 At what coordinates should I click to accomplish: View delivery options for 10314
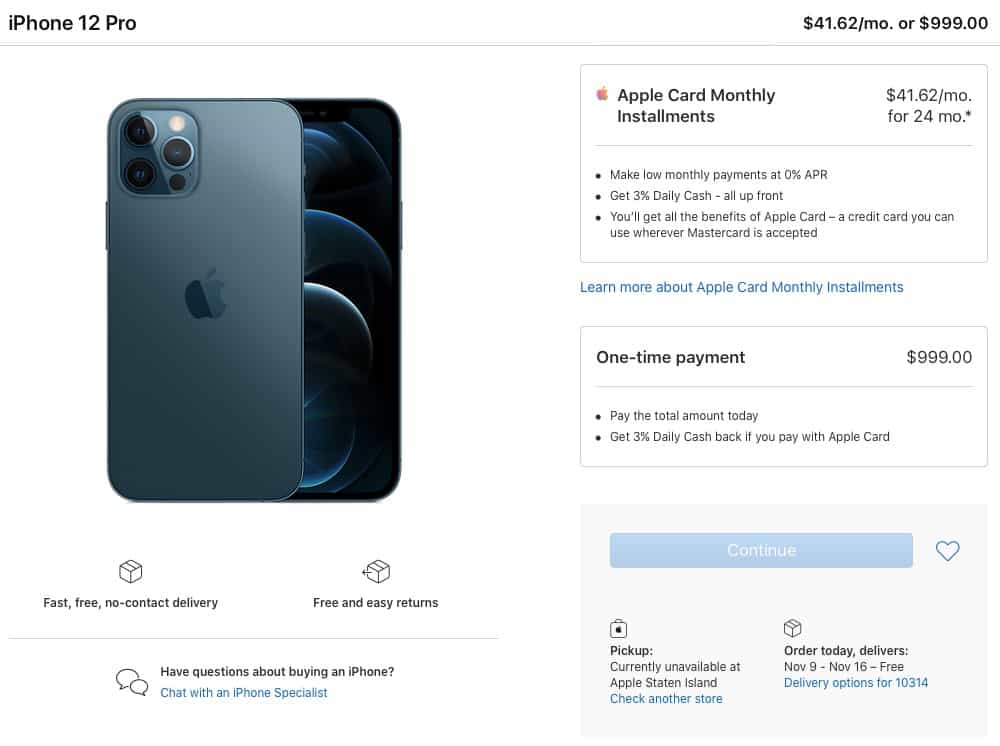pyautogui.click(x=856, y=682)
